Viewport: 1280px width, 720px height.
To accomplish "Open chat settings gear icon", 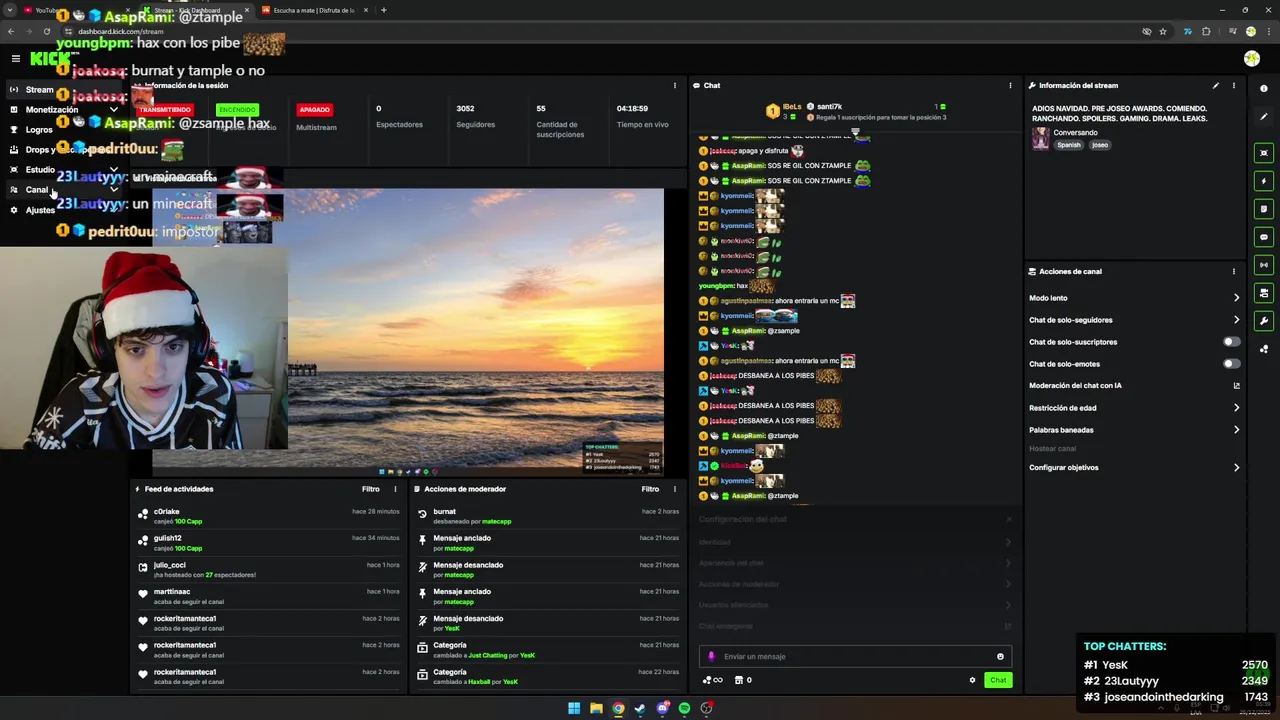I will (972, 680).
